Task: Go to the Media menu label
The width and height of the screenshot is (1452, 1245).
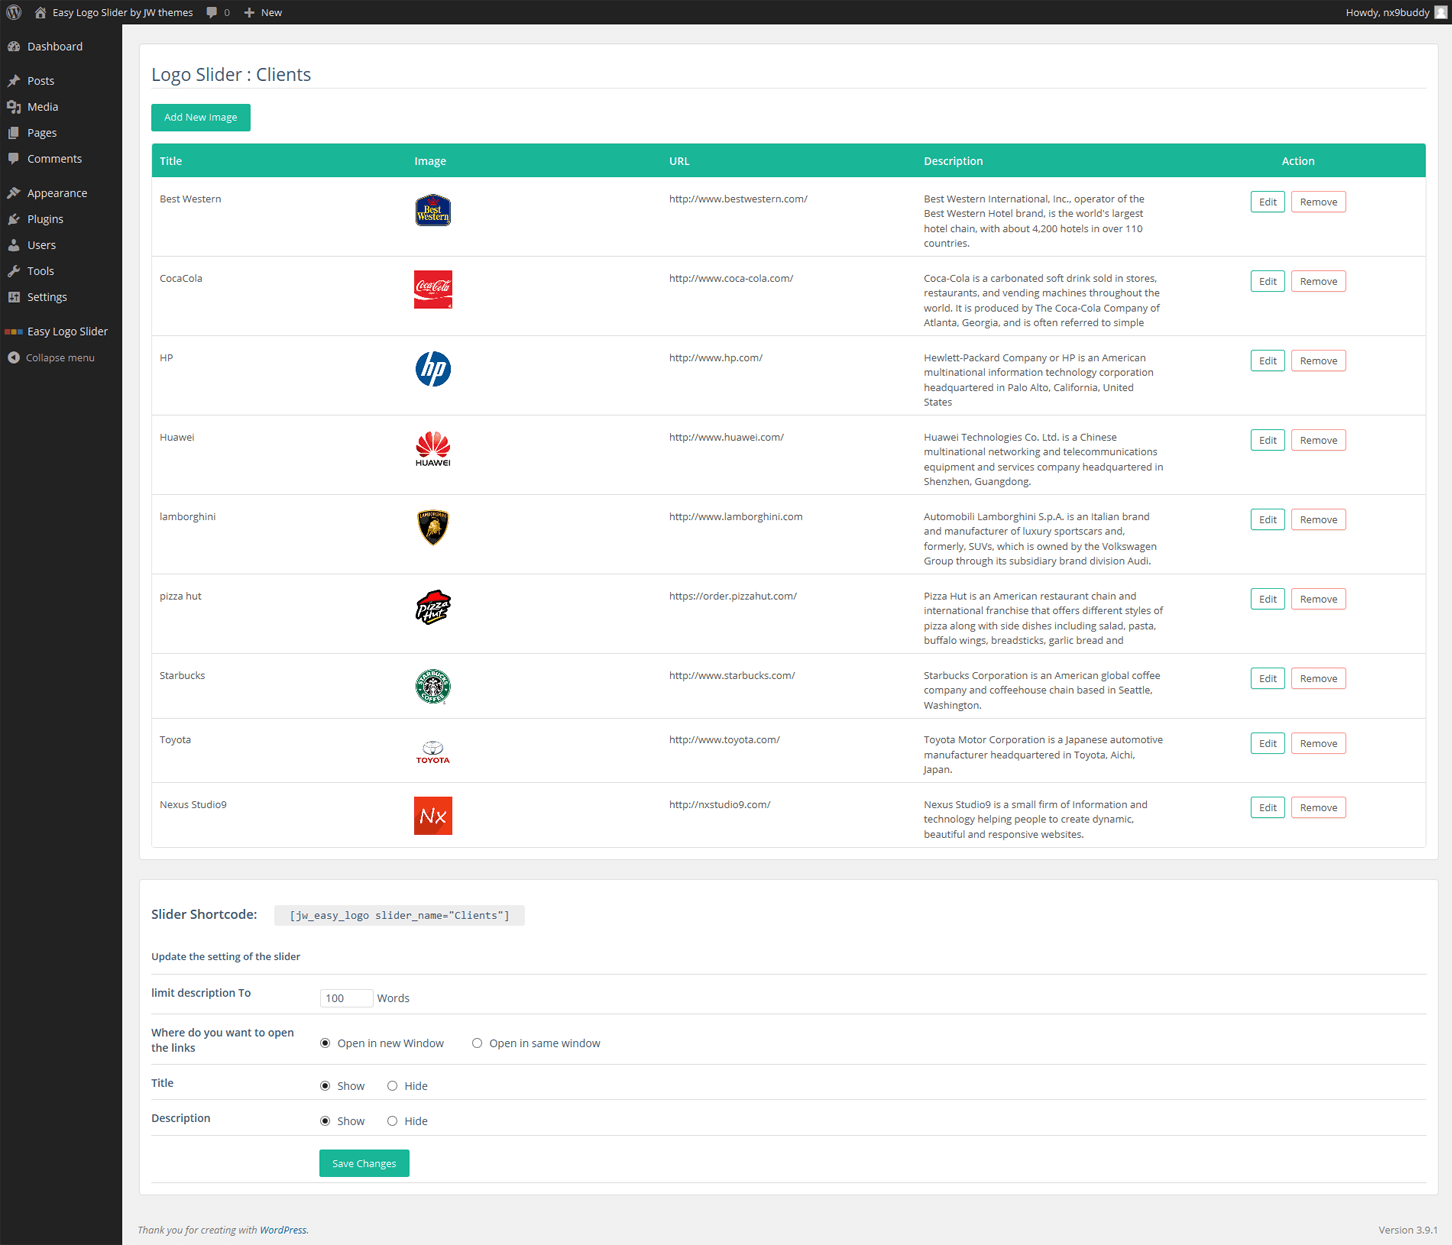Action: pos(43,106)
